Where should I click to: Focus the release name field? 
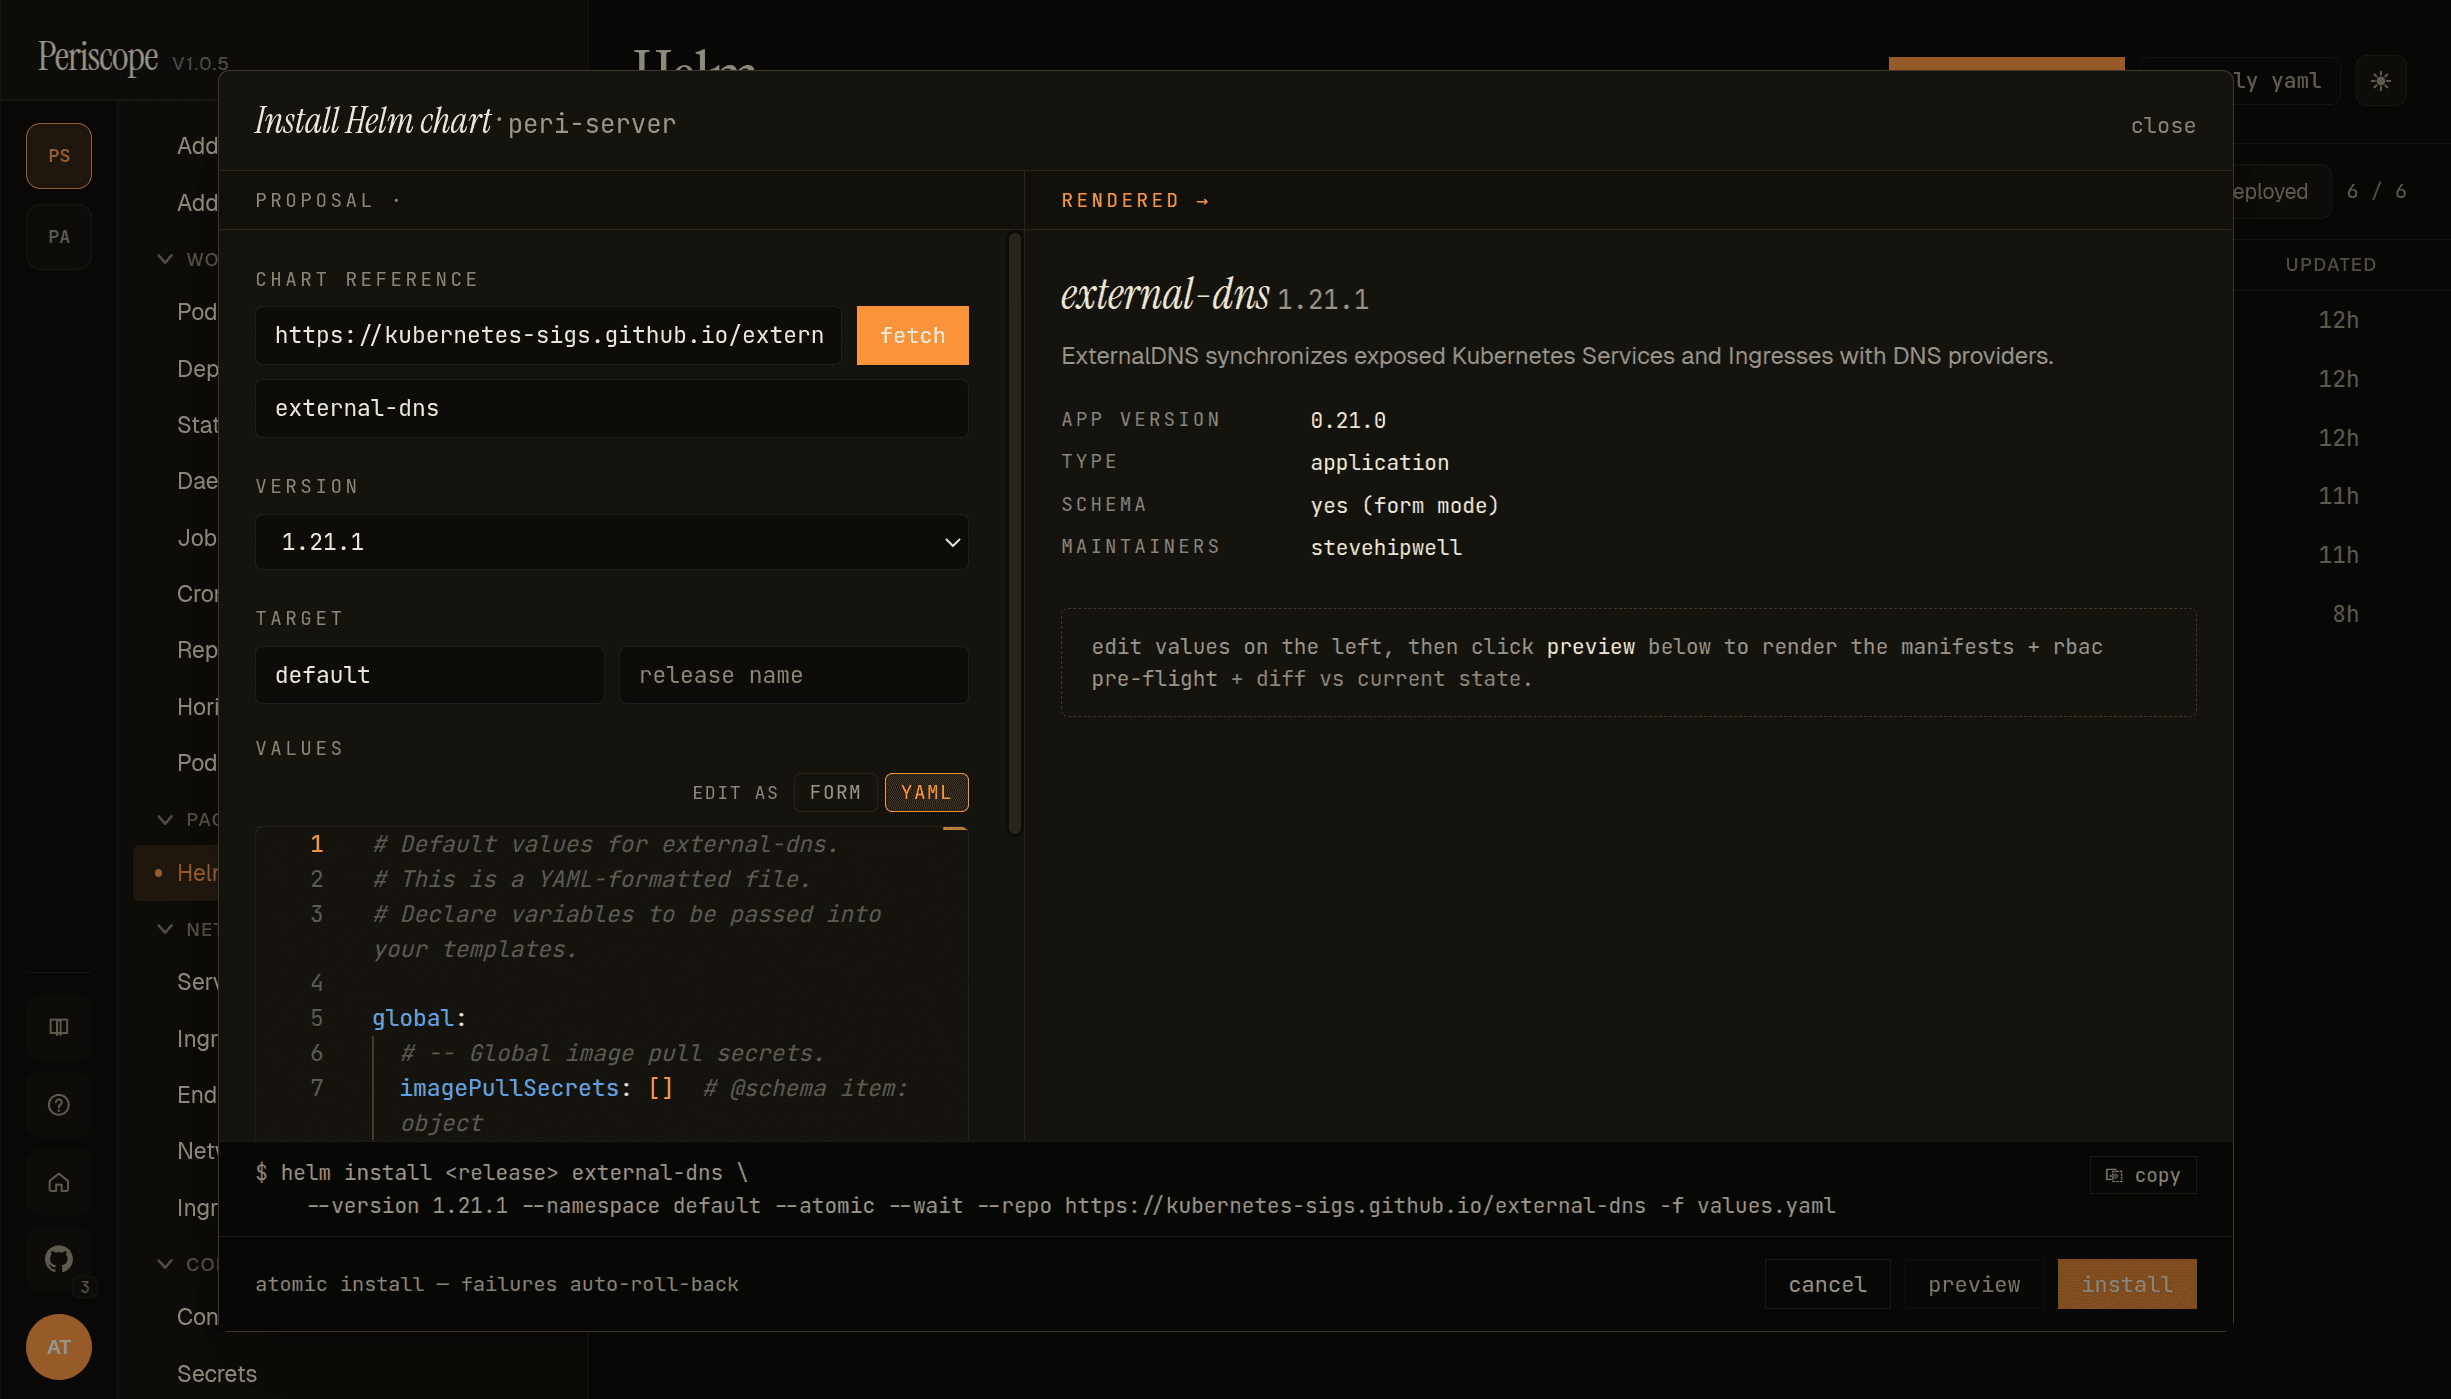tap(794, 675)
